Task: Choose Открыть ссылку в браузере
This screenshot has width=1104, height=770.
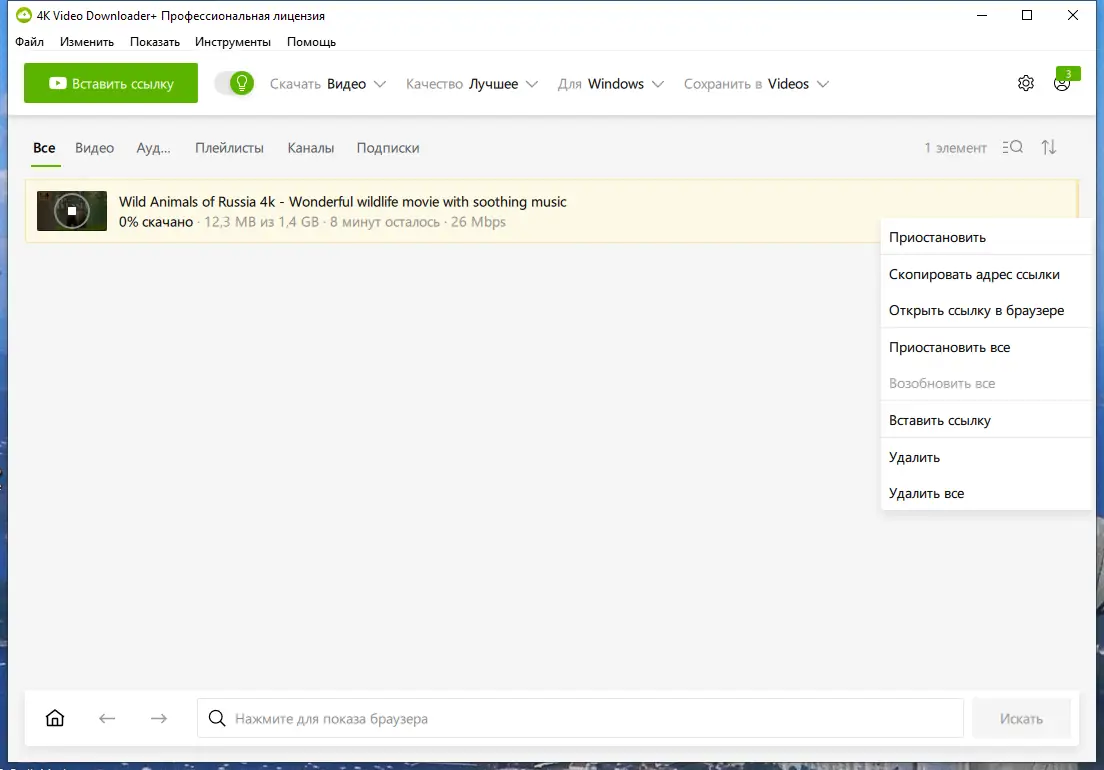Action: 986,310
